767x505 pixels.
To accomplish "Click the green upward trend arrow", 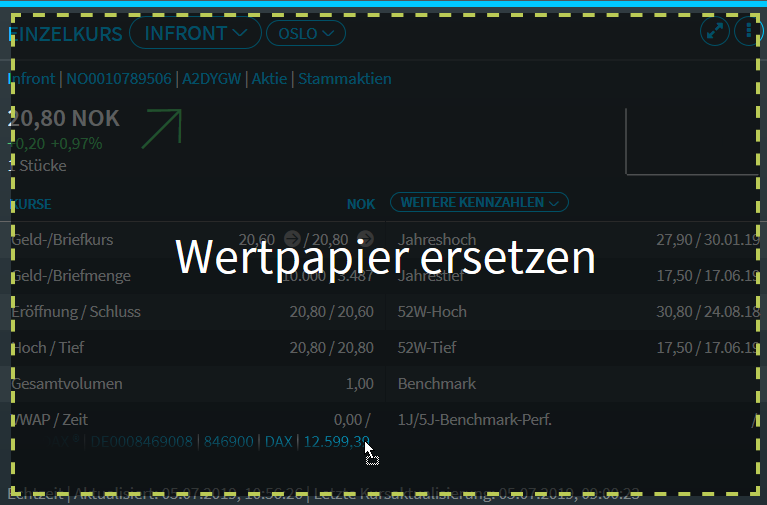I will 162,129.
